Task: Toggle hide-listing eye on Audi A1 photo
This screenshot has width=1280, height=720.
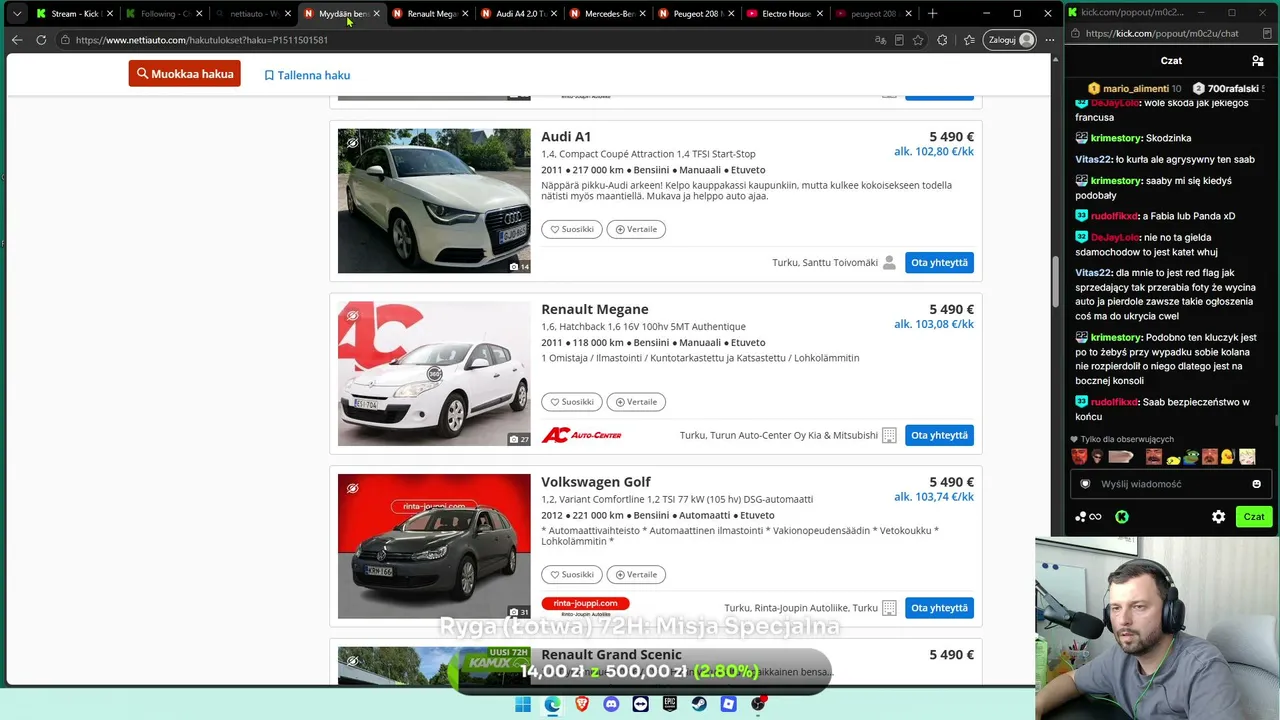Action: 352,143
